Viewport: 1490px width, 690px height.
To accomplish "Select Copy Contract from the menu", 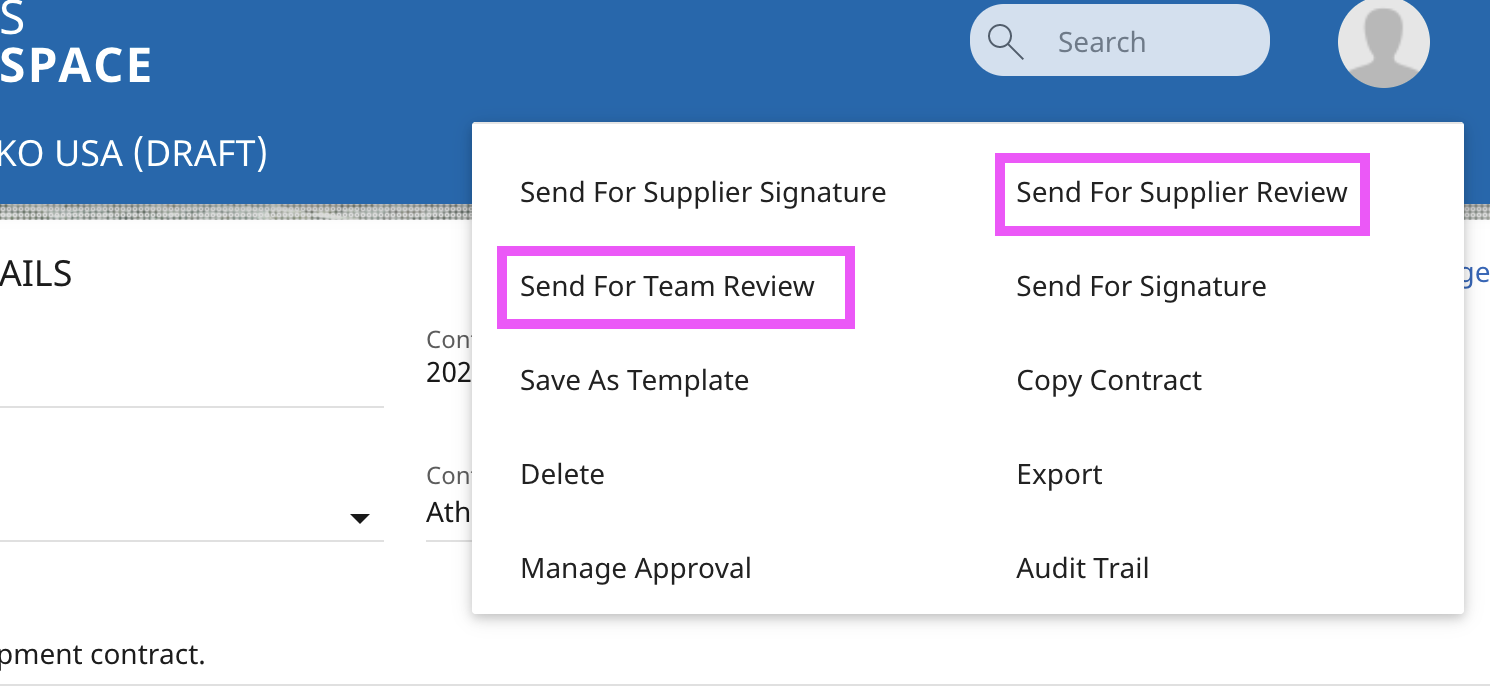I will [x=1109, y=380].
